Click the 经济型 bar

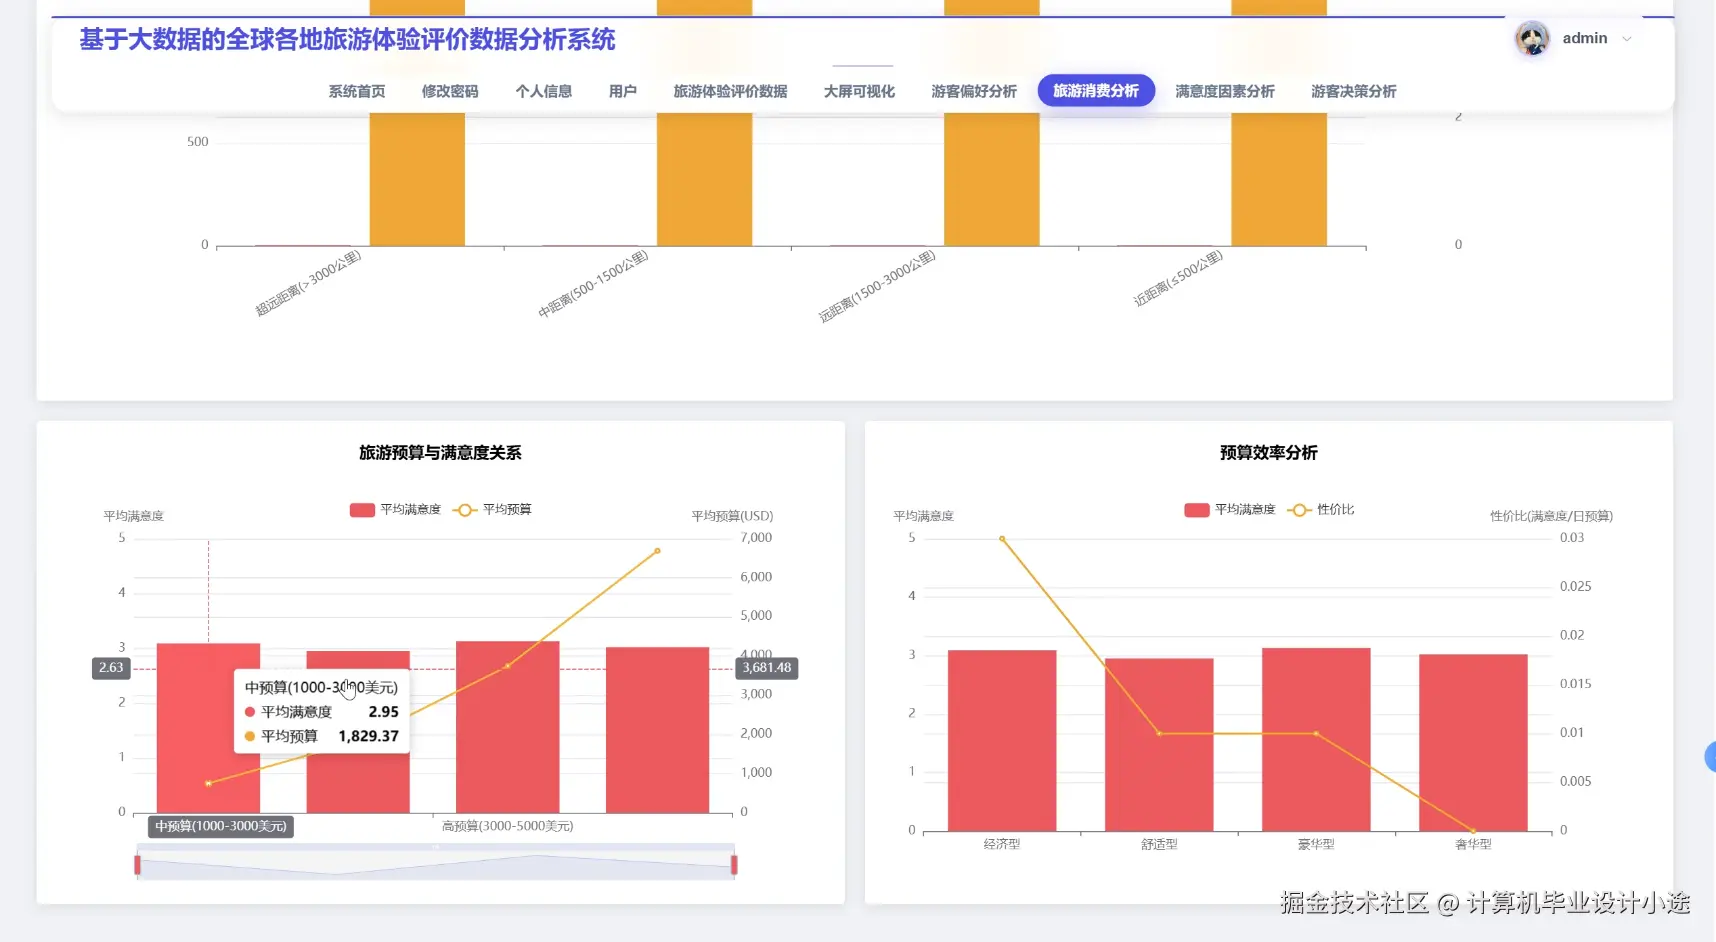click(x=1002, y=740)
